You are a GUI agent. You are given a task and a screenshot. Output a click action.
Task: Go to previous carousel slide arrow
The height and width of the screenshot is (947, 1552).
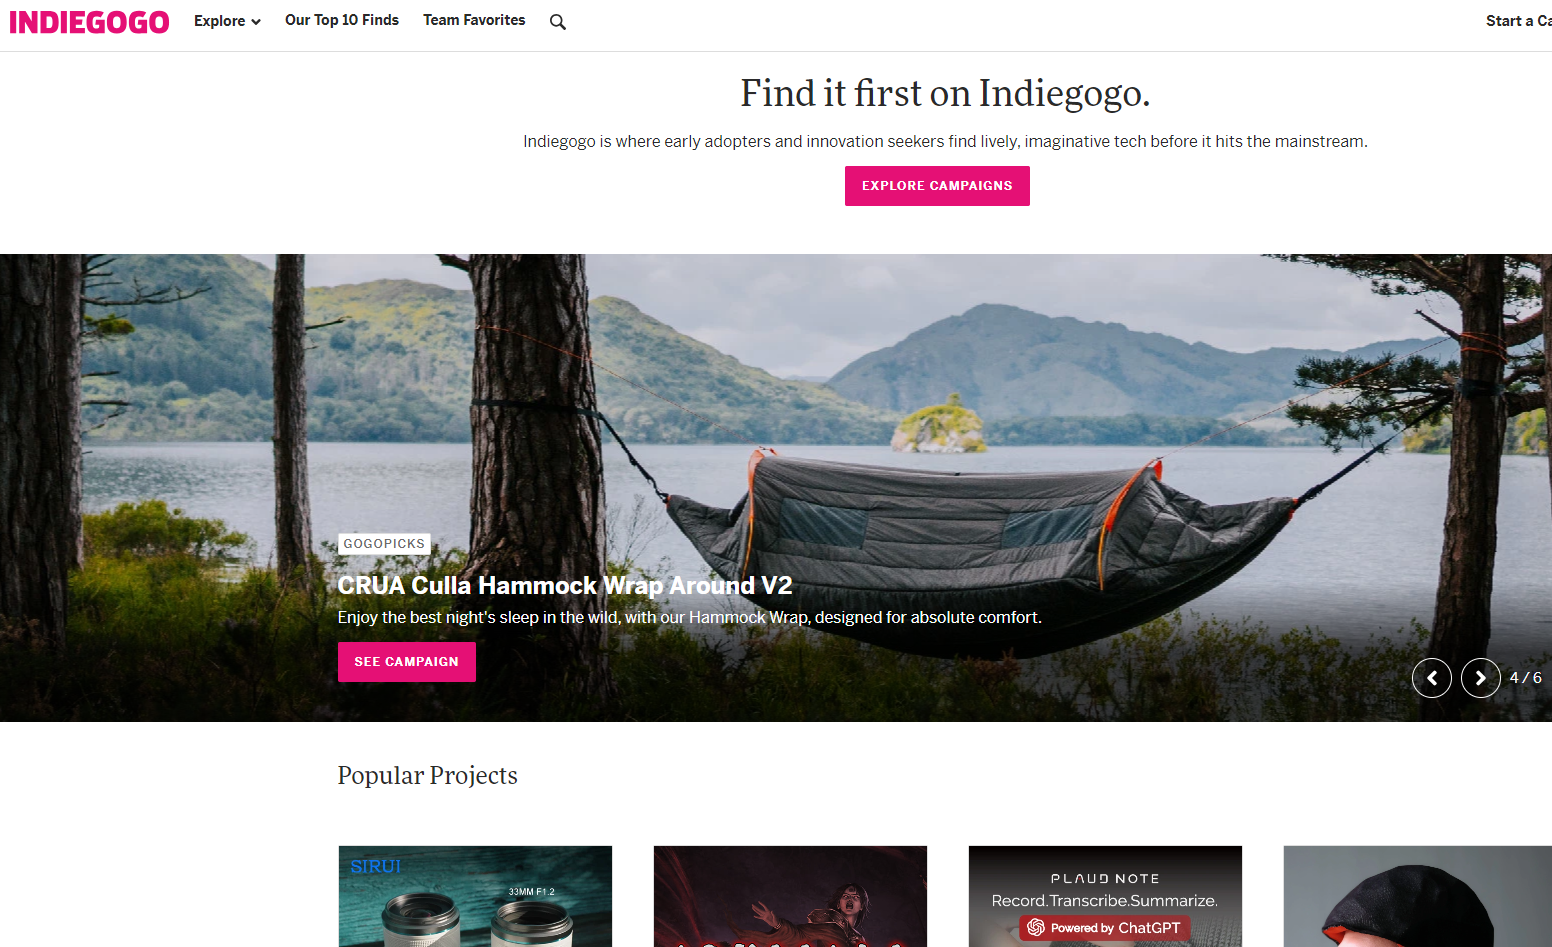coord(1431,678)
